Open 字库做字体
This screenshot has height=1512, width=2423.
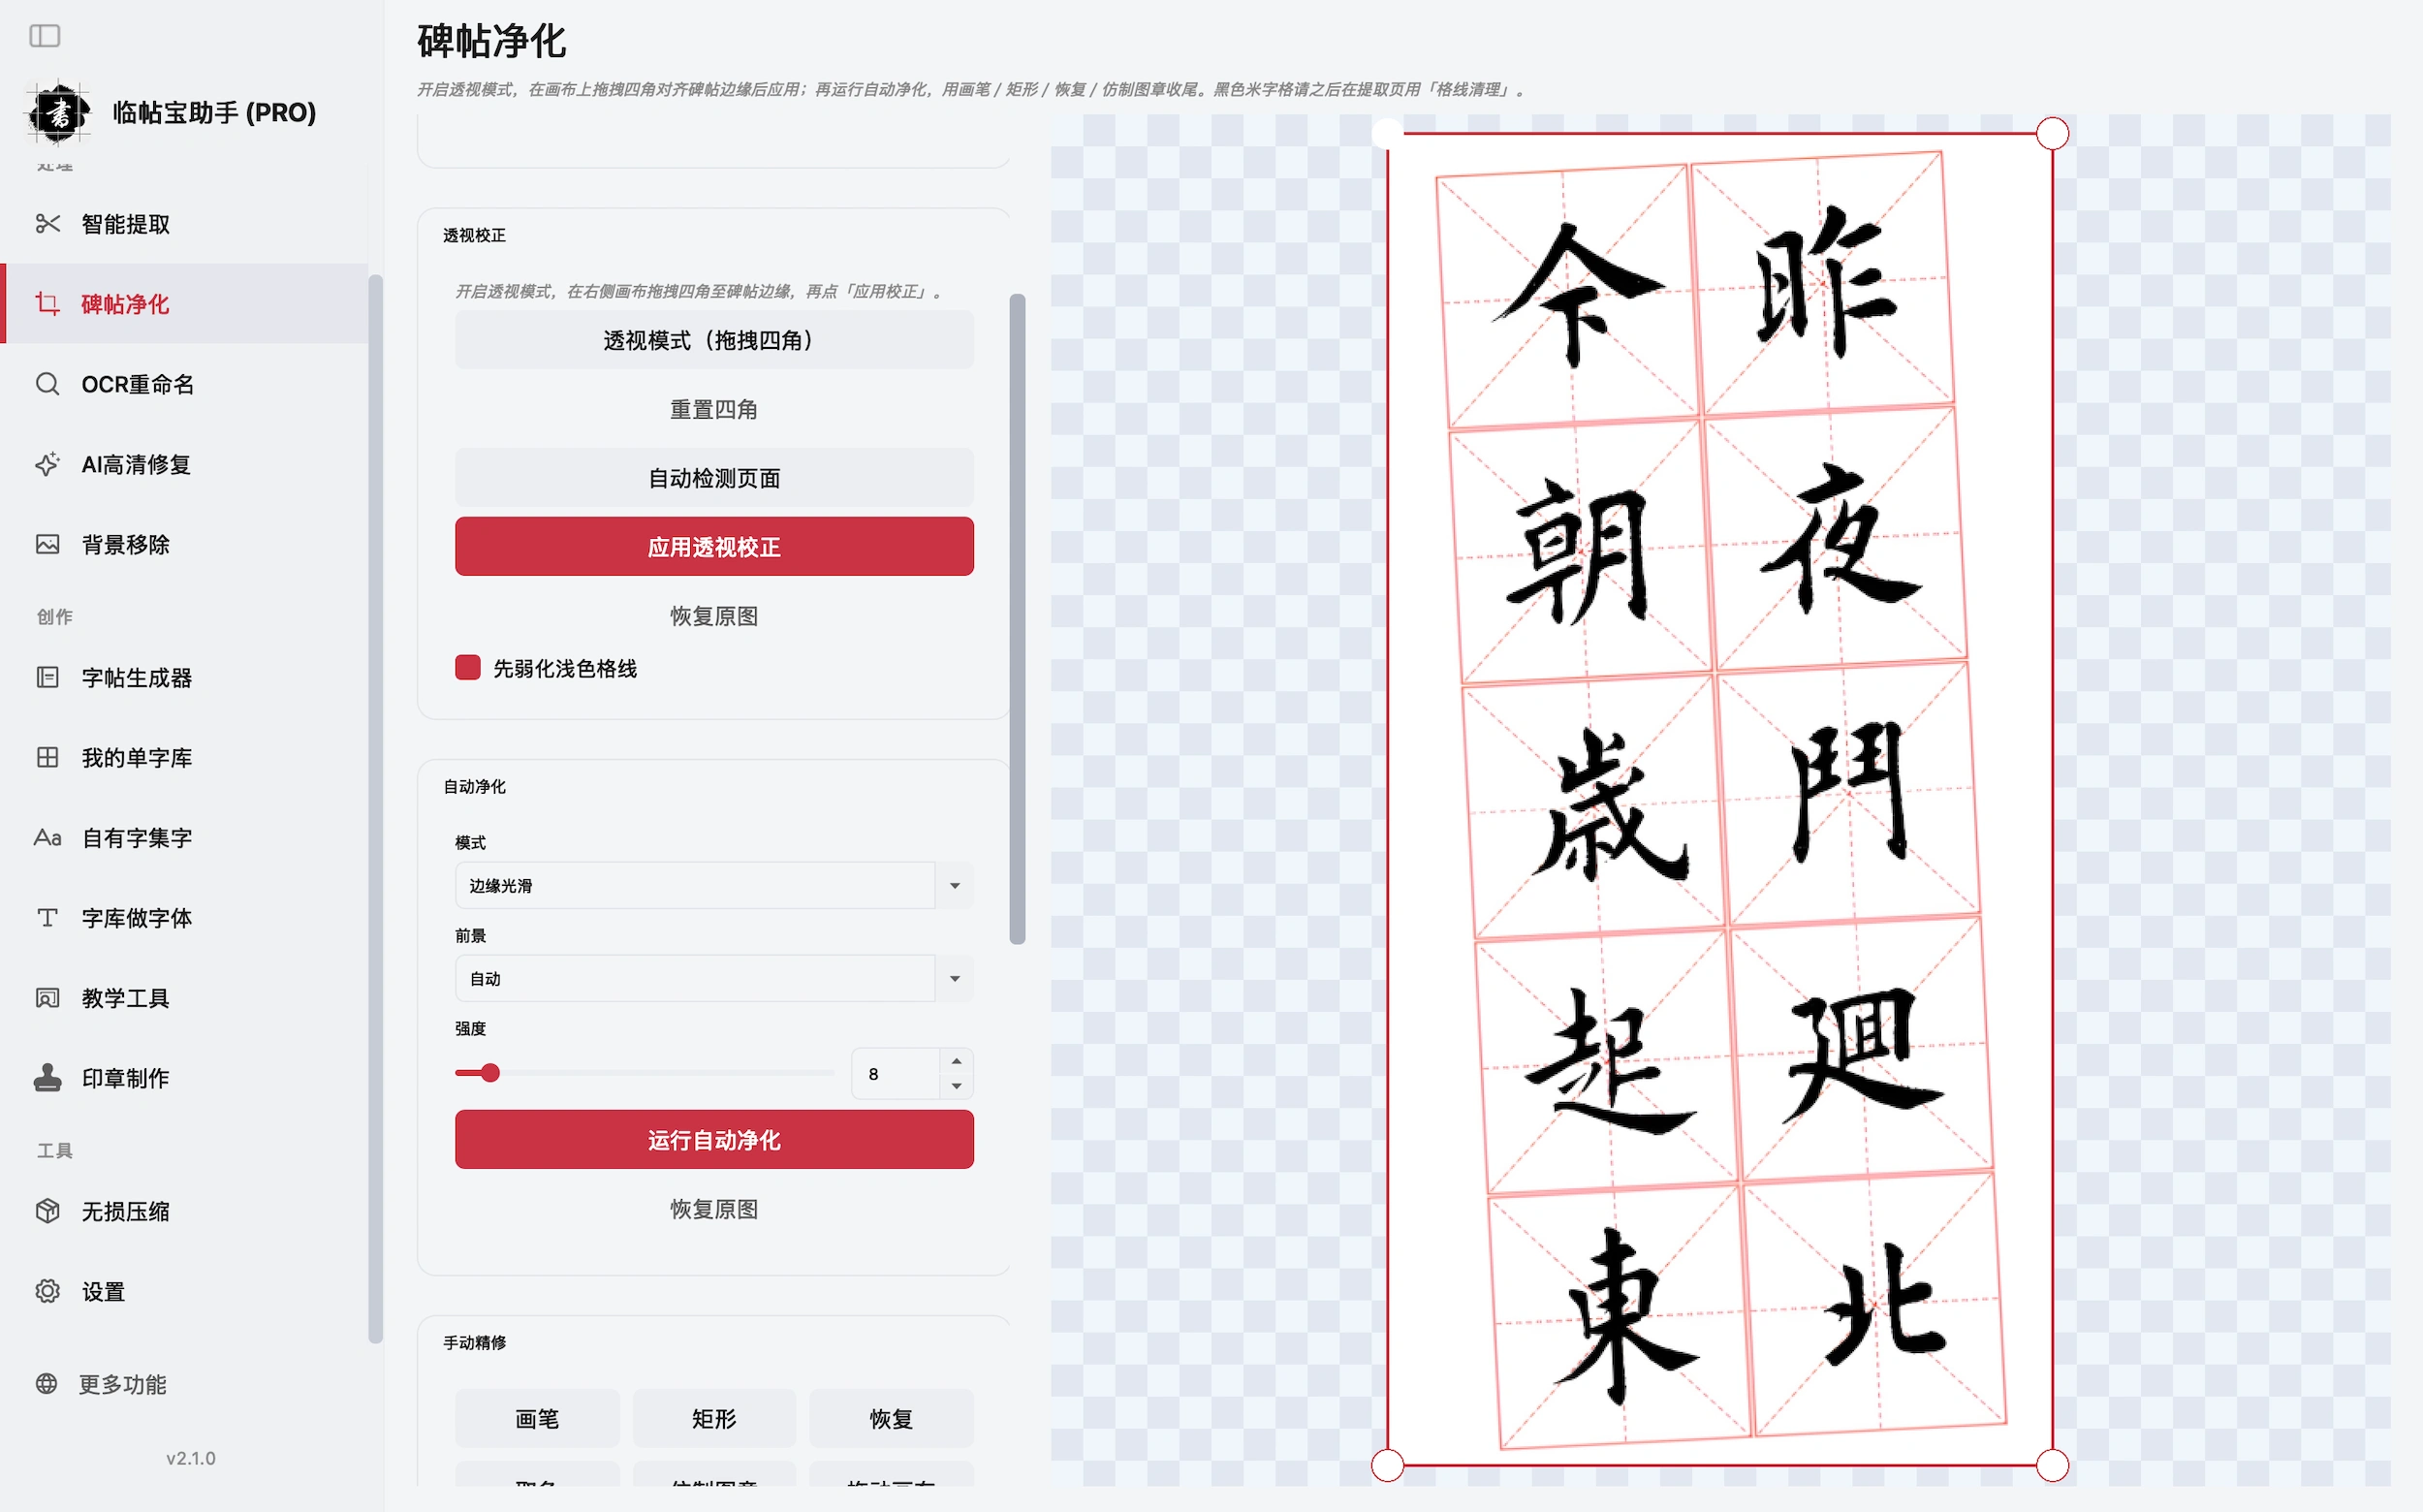186,917
